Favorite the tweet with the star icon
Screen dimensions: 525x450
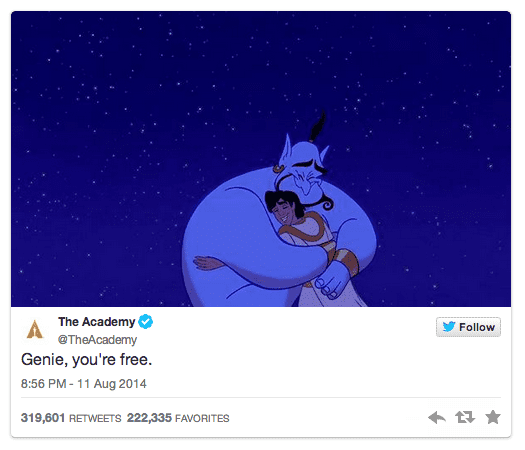coord(493,417)
